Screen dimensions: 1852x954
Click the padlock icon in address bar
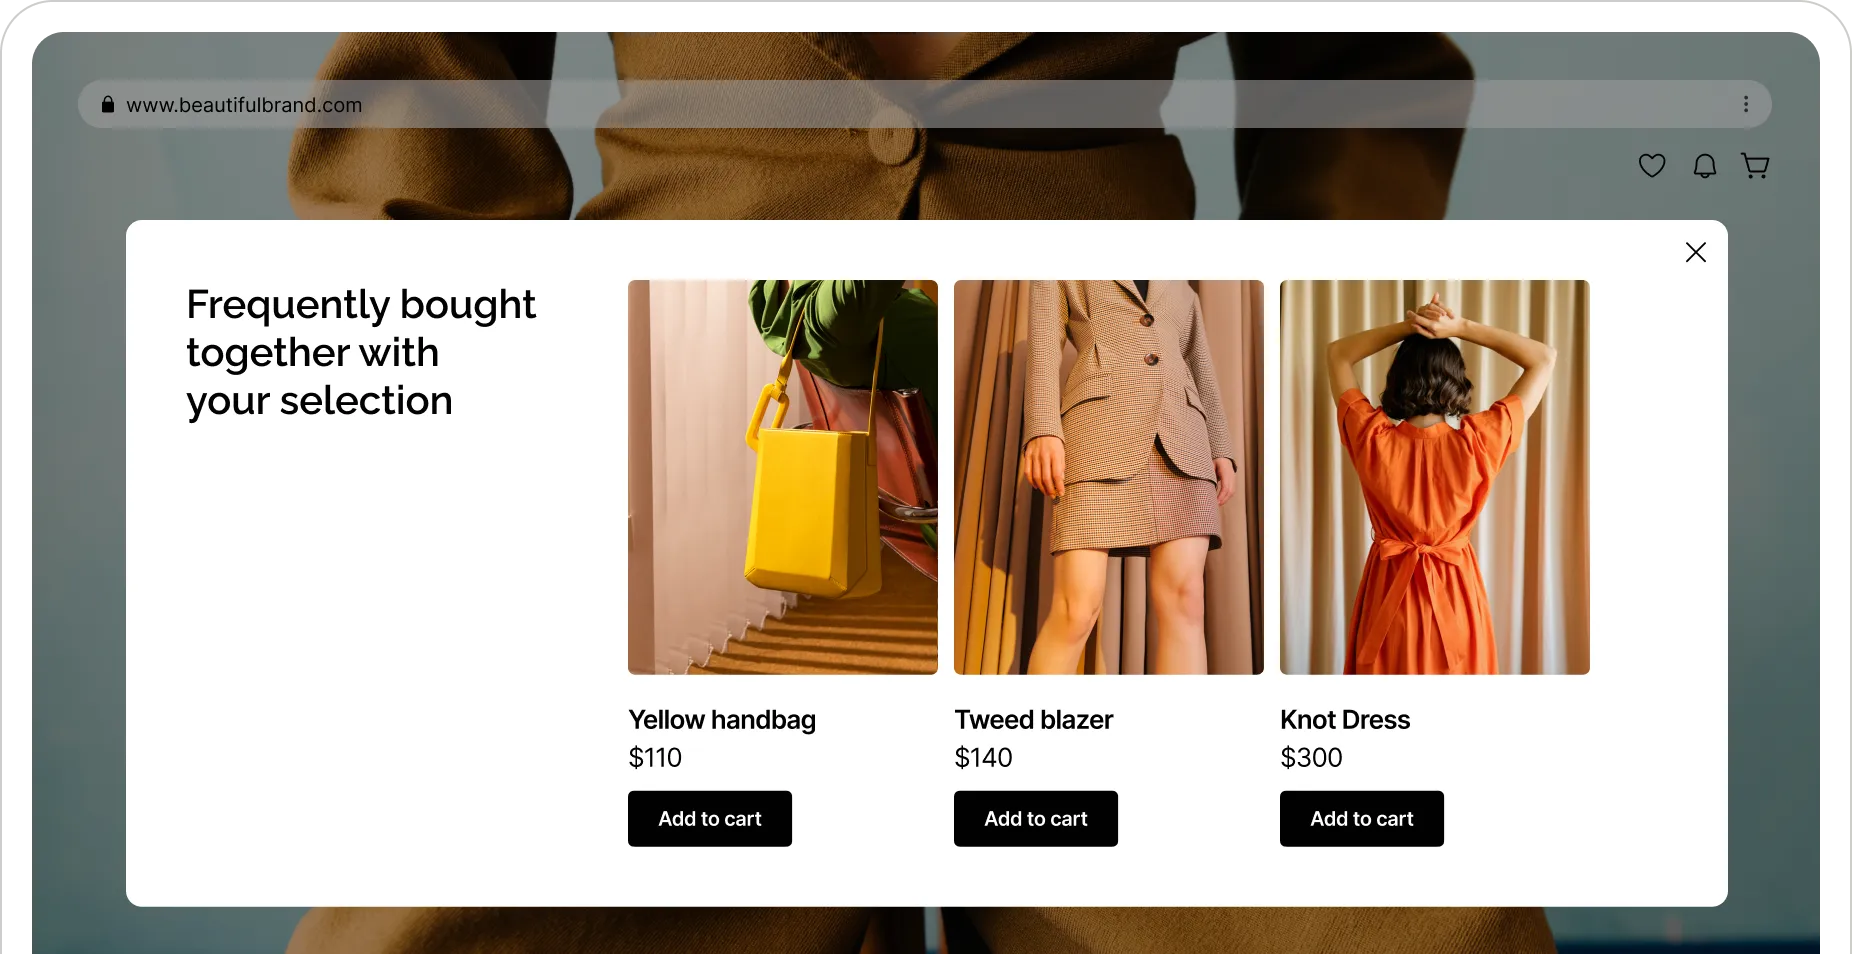(108, 104)
